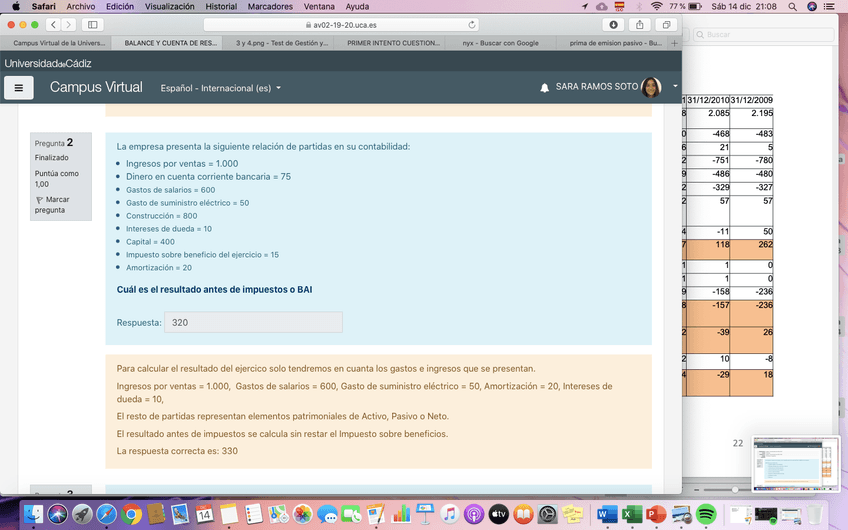The image size is (848, 530).
Task: Open Notification Center from the menu bar
Action: click(829, 6)
